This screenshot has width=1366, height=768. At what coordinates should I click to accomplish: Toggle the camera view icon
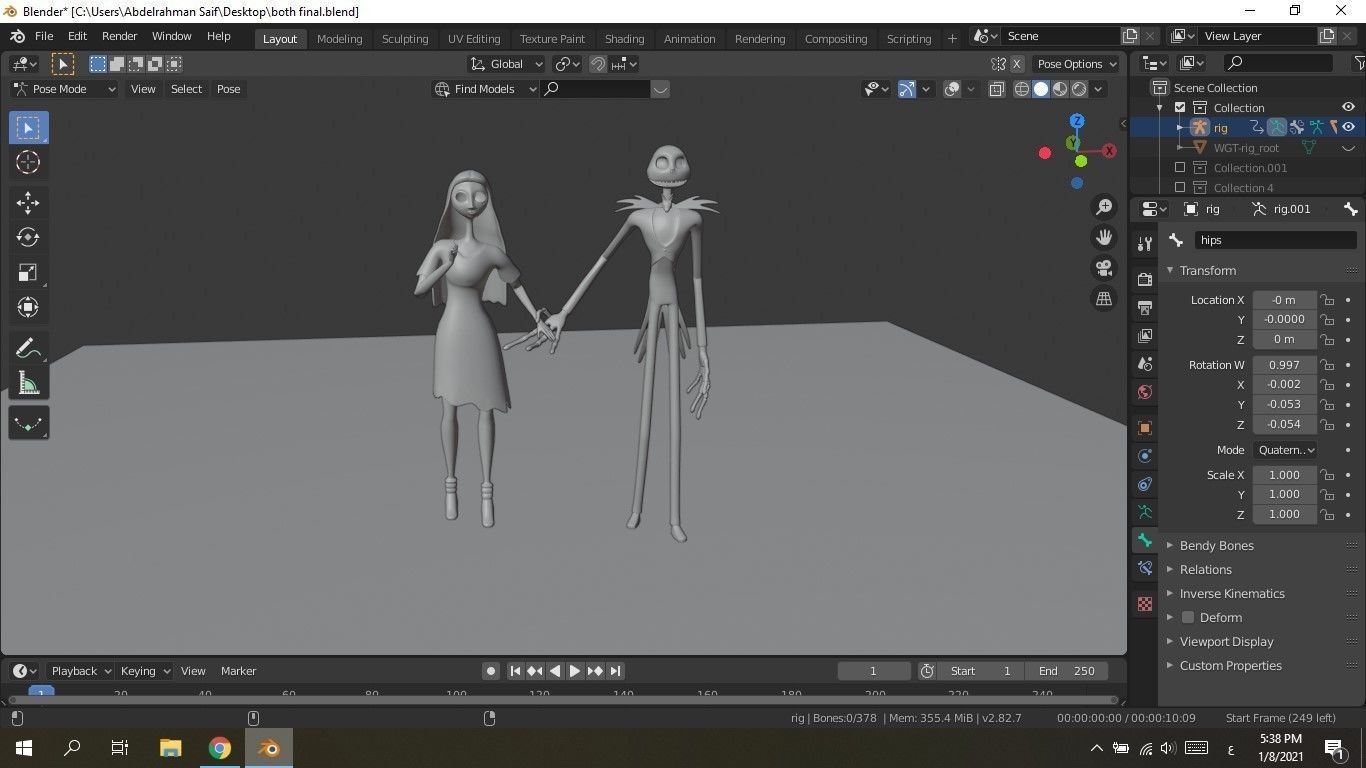point(1104,268)
